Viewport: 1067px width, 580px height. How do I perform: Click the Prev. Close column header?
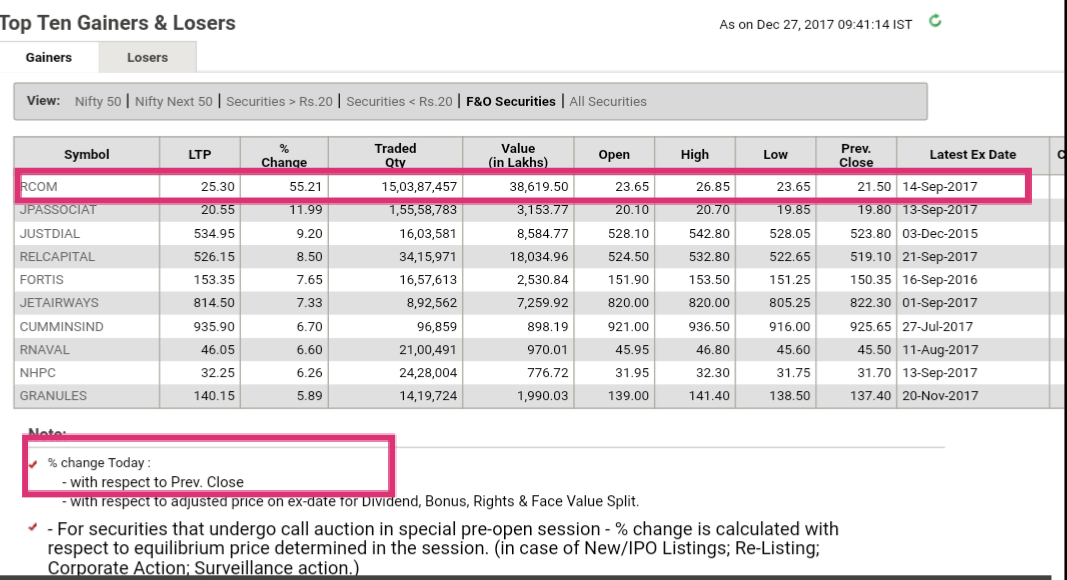tap(856, 155)
